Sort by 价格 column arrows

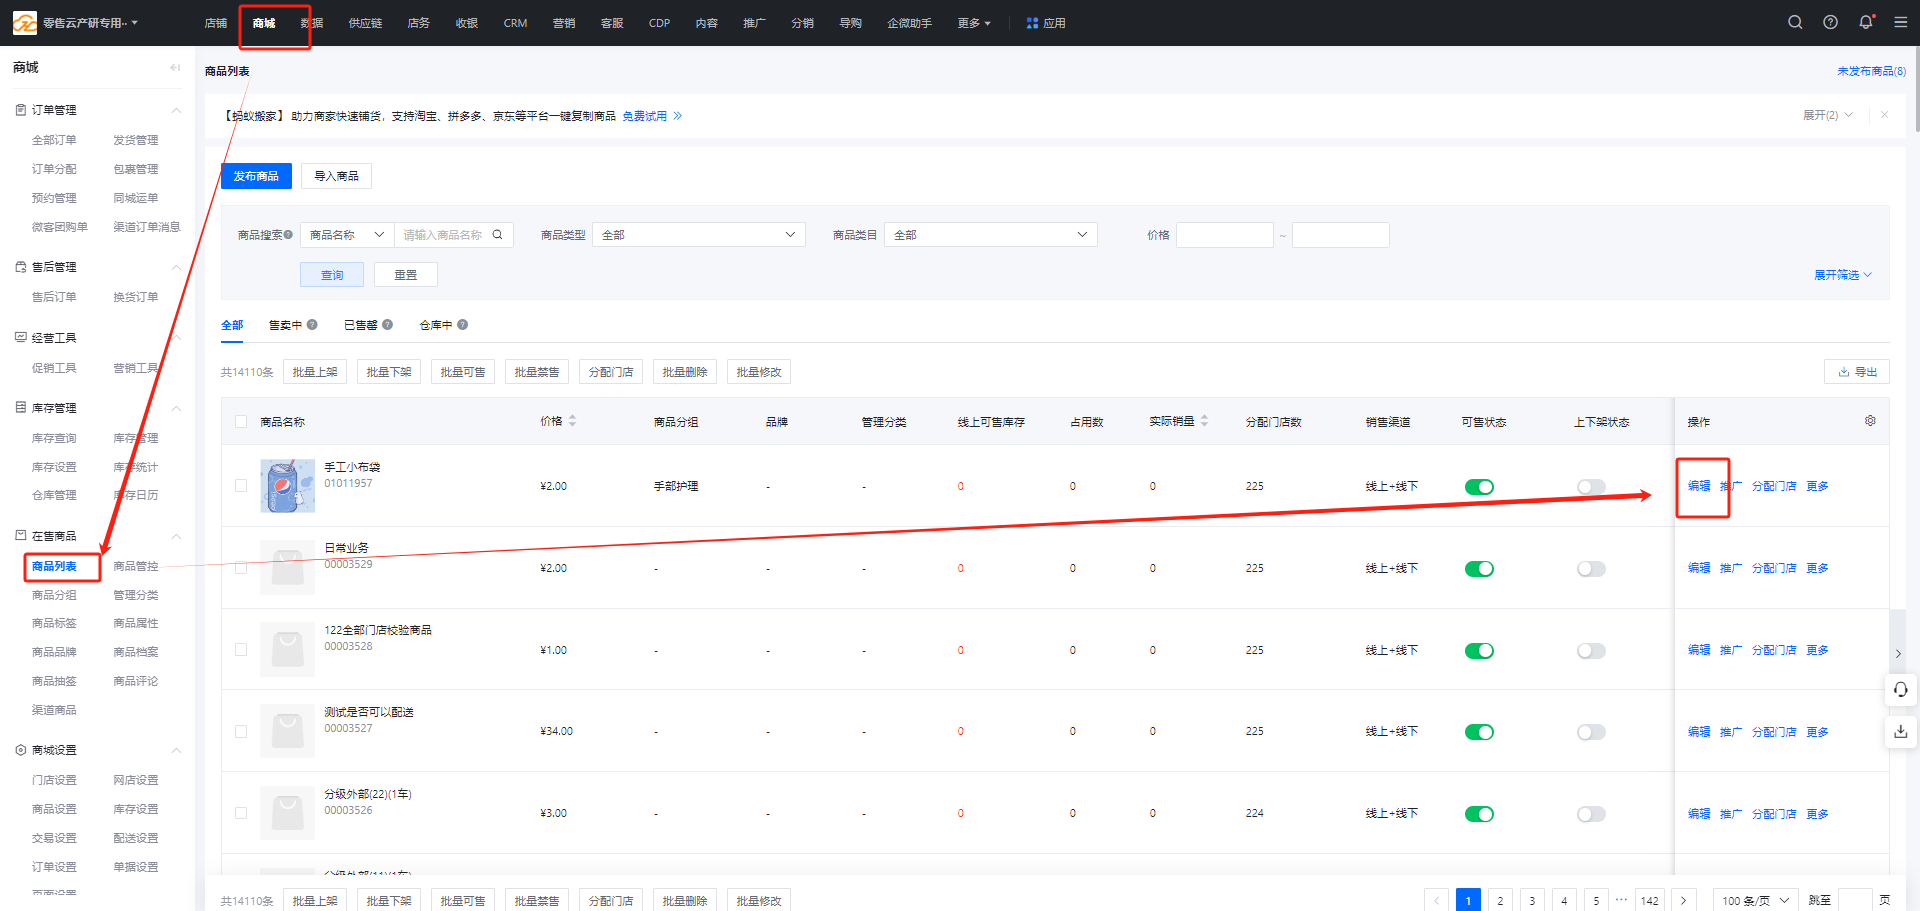(x=572, y=421)
